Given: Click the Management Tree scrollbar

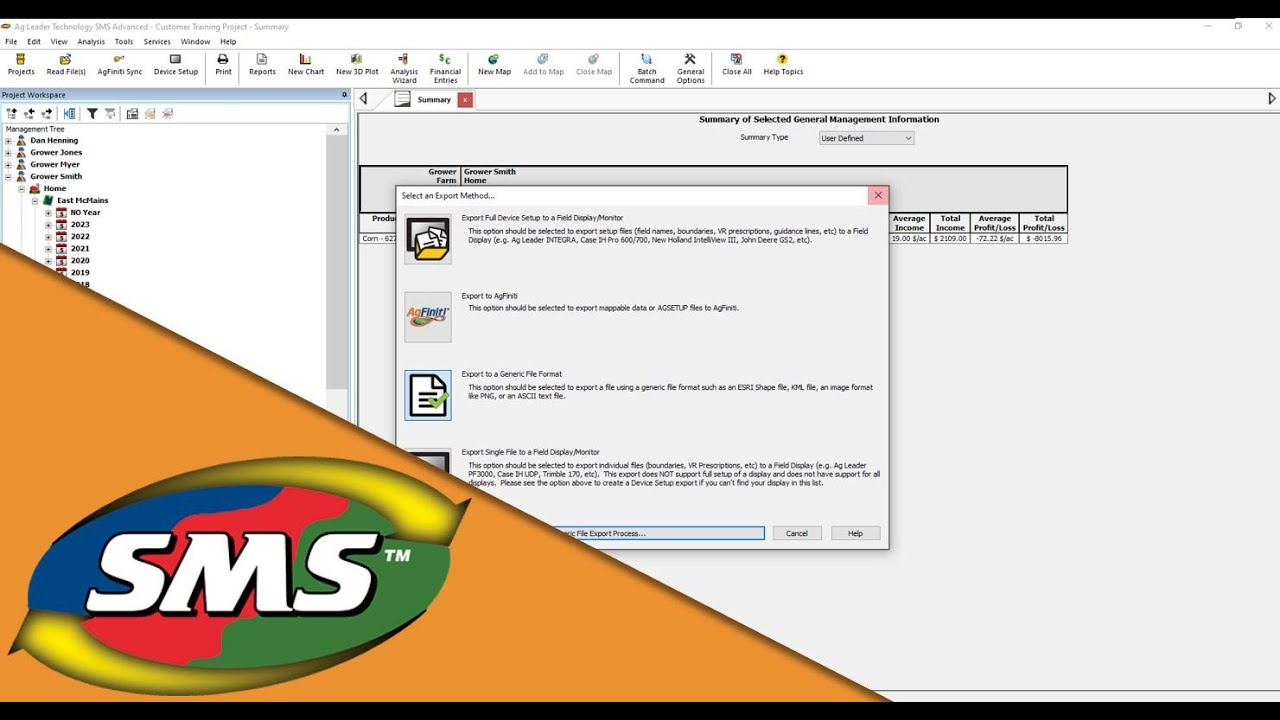Looking at the screenshot, I should pos(337,260).
